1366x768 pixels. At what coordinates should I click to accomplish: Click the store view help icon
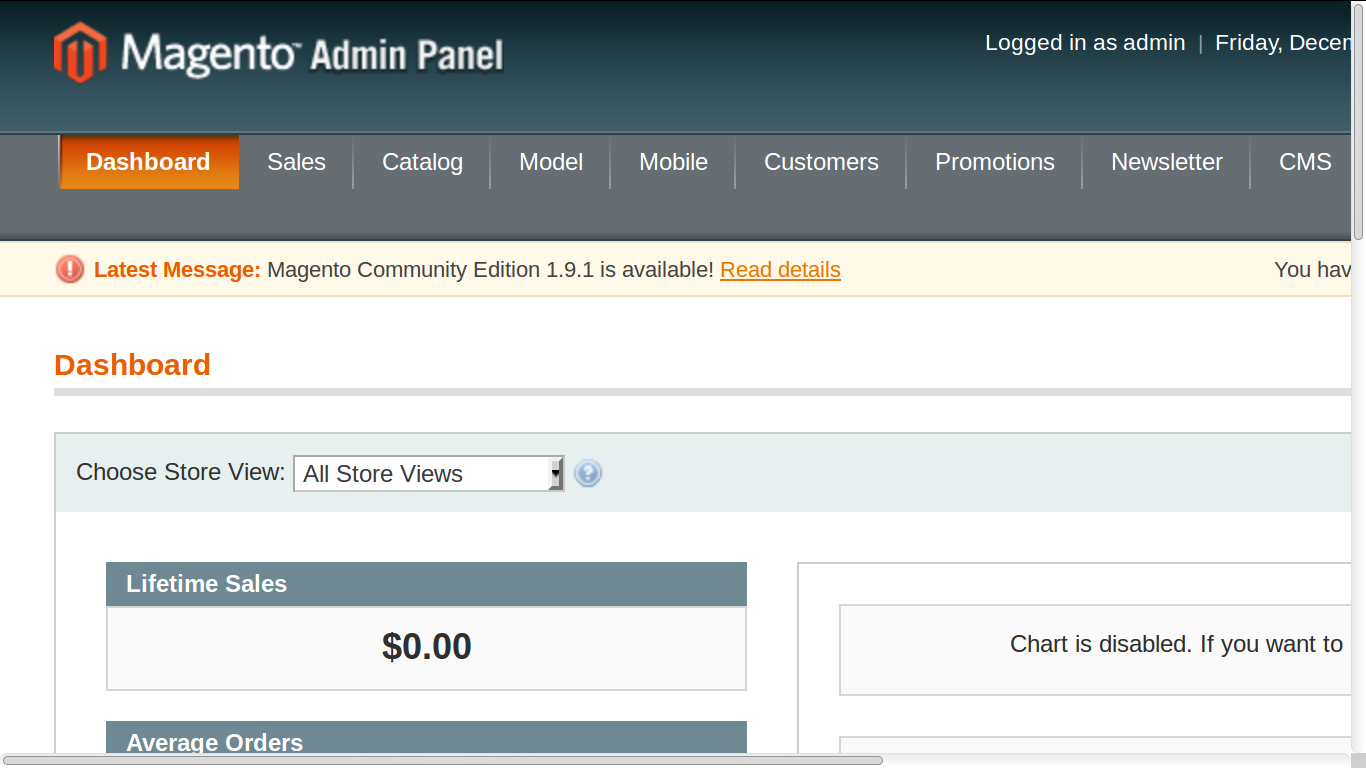pos(588,473)
